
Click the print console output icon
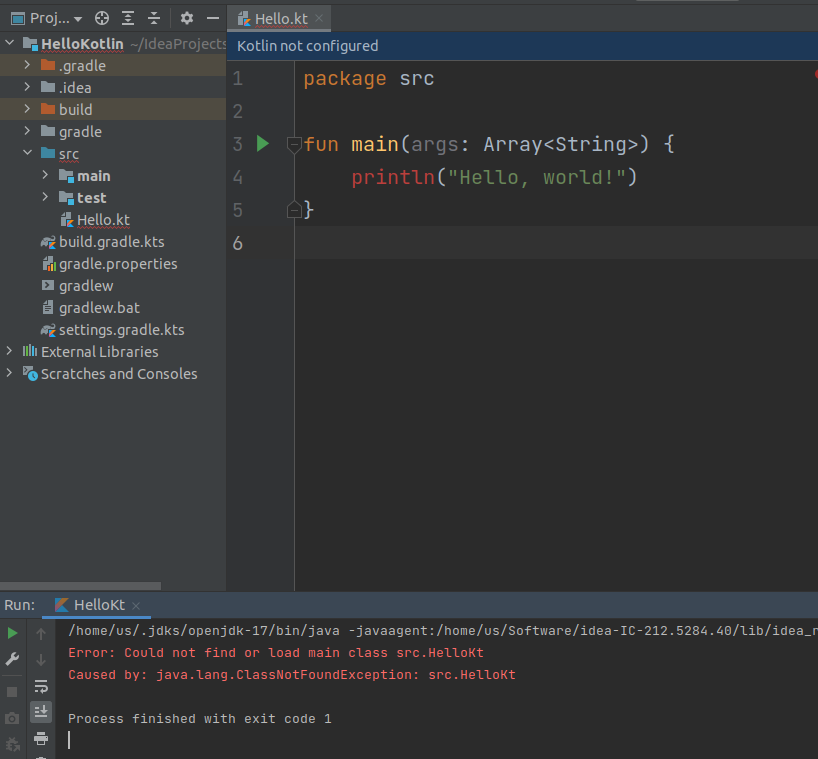41,738
